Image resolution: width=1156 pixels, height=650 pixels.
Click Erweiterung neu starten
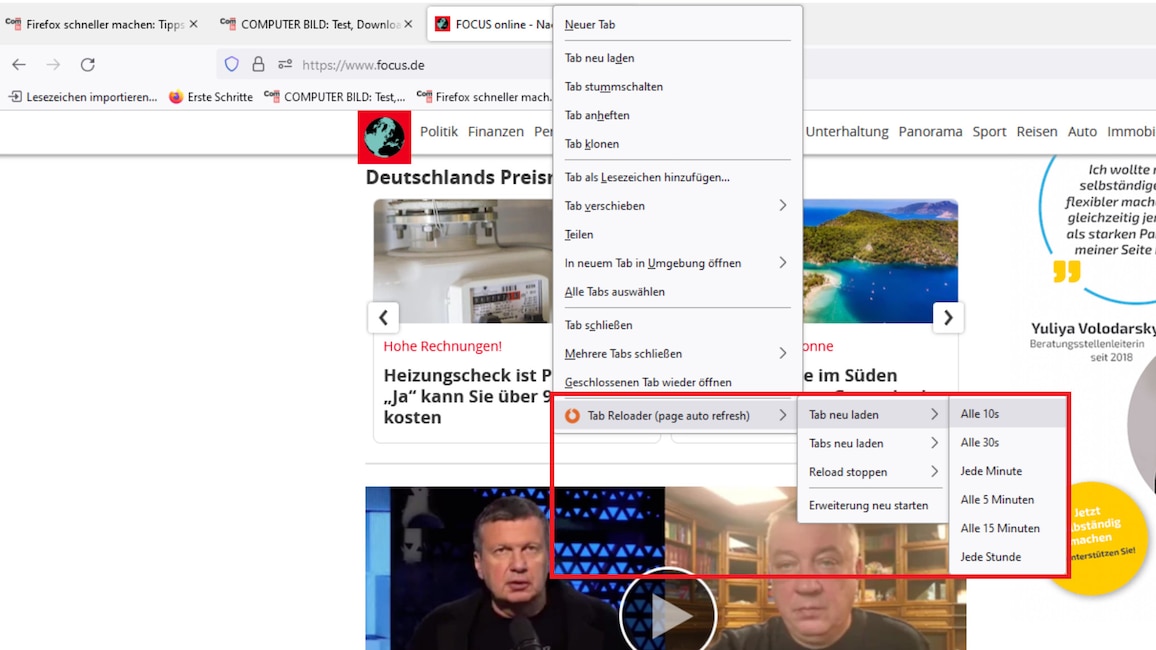(x=868, y=506)
